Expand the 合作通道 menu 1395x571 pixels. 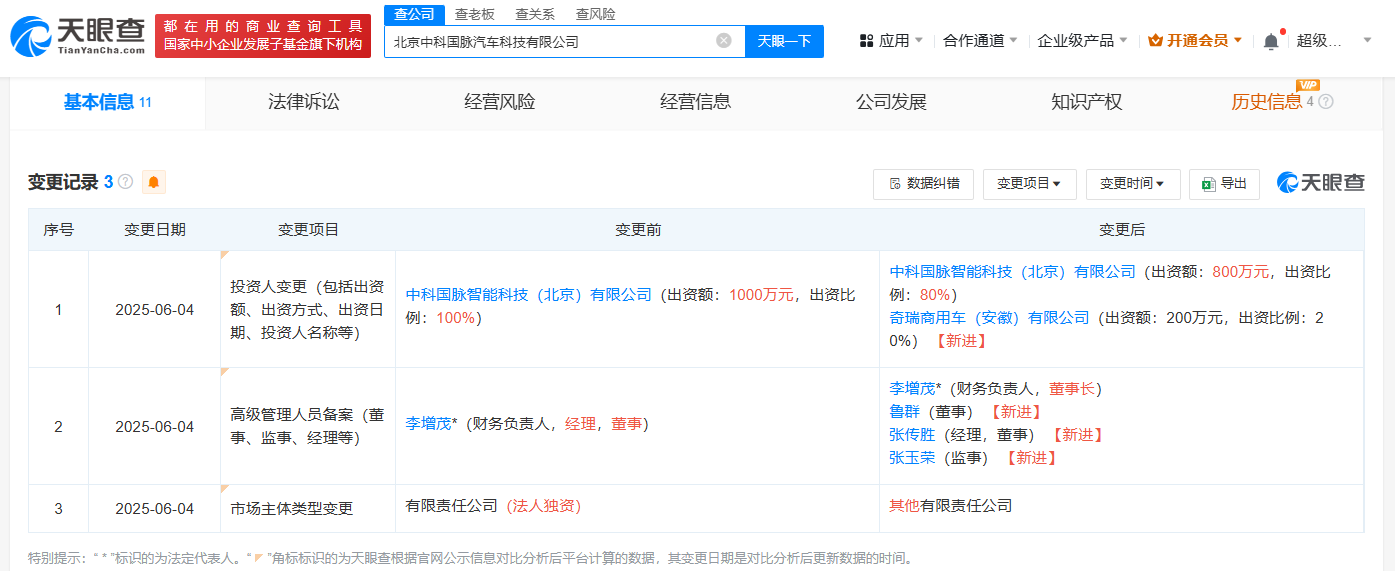[980, 41]
